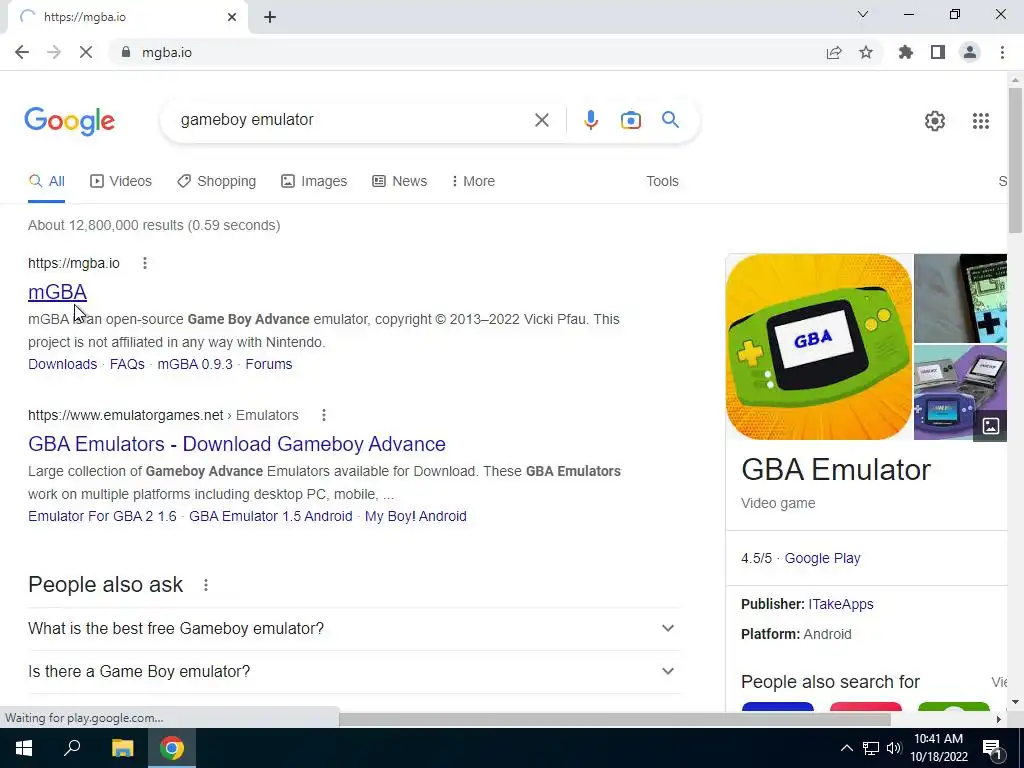Open search Tools
1024x768 pixels.
[x=662, y=181]
